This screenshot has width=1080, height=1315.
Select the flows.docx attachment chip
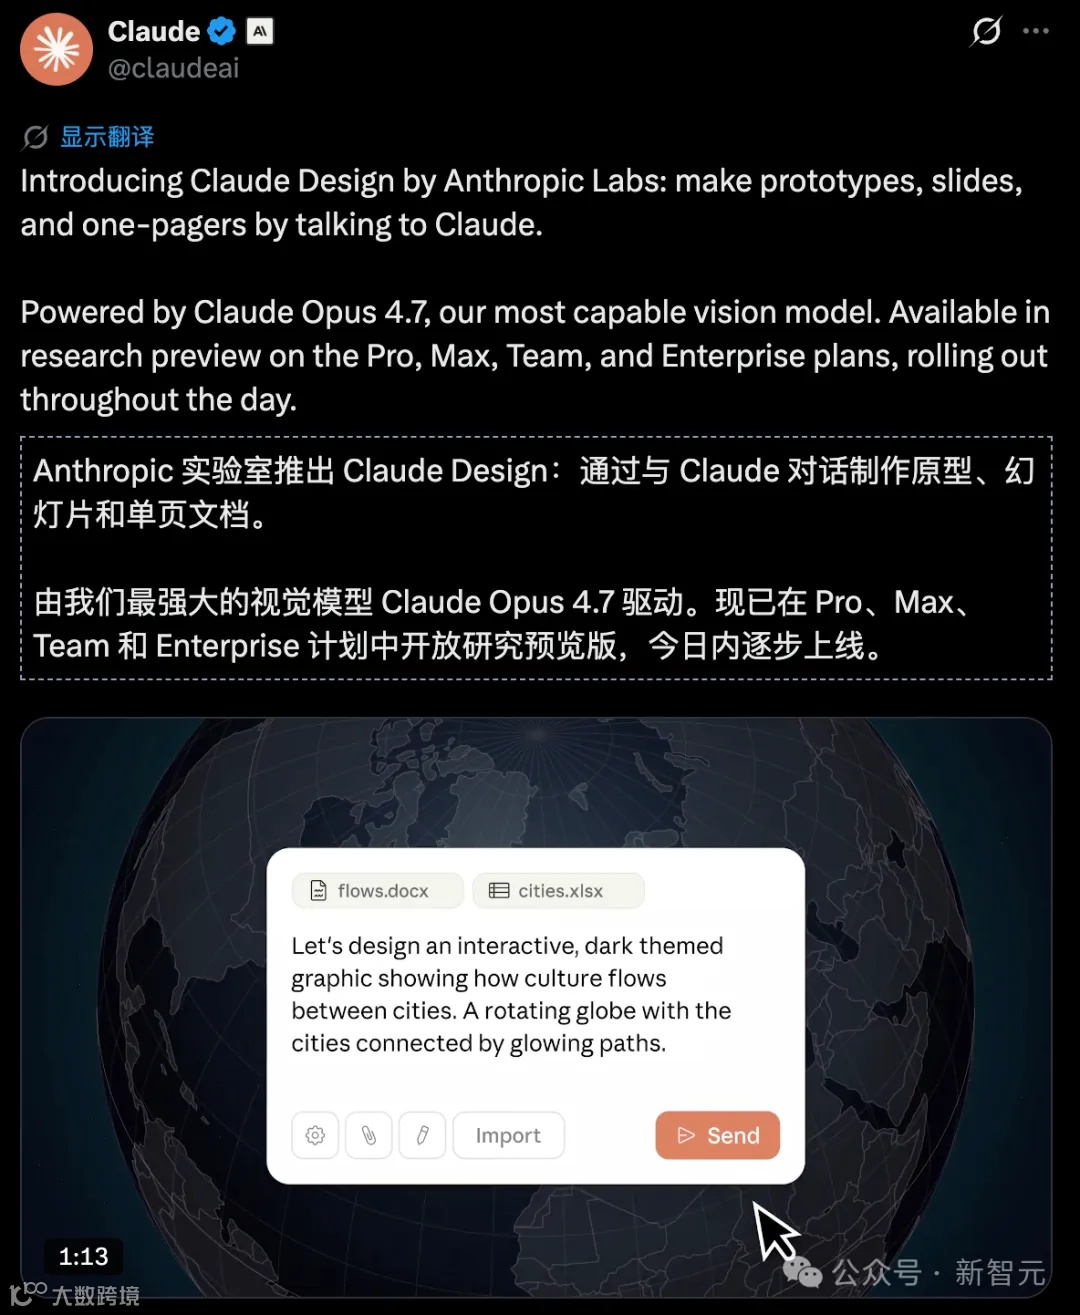pyautogui.click(x=378, y=891)
